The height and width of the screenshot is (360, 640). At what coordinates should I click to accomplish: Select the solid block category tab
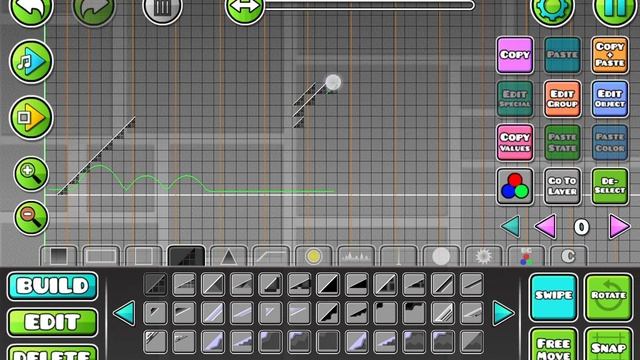[58, 256]
